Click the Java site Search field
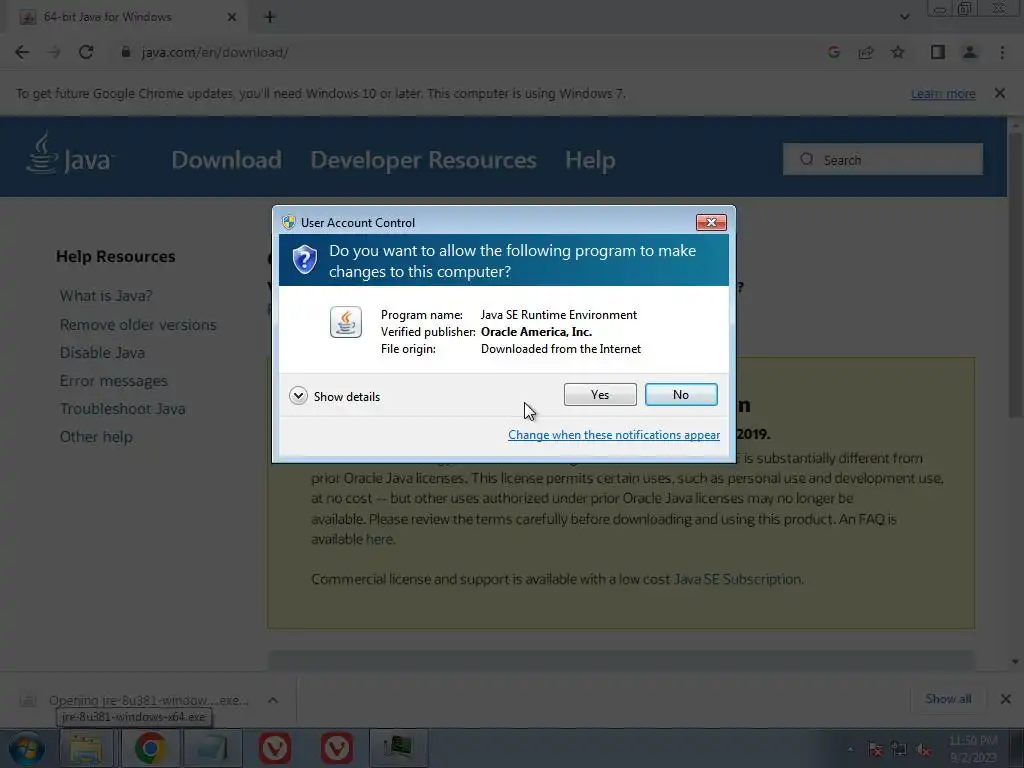The image size is (1024, 768). click(x=882, y=159)
